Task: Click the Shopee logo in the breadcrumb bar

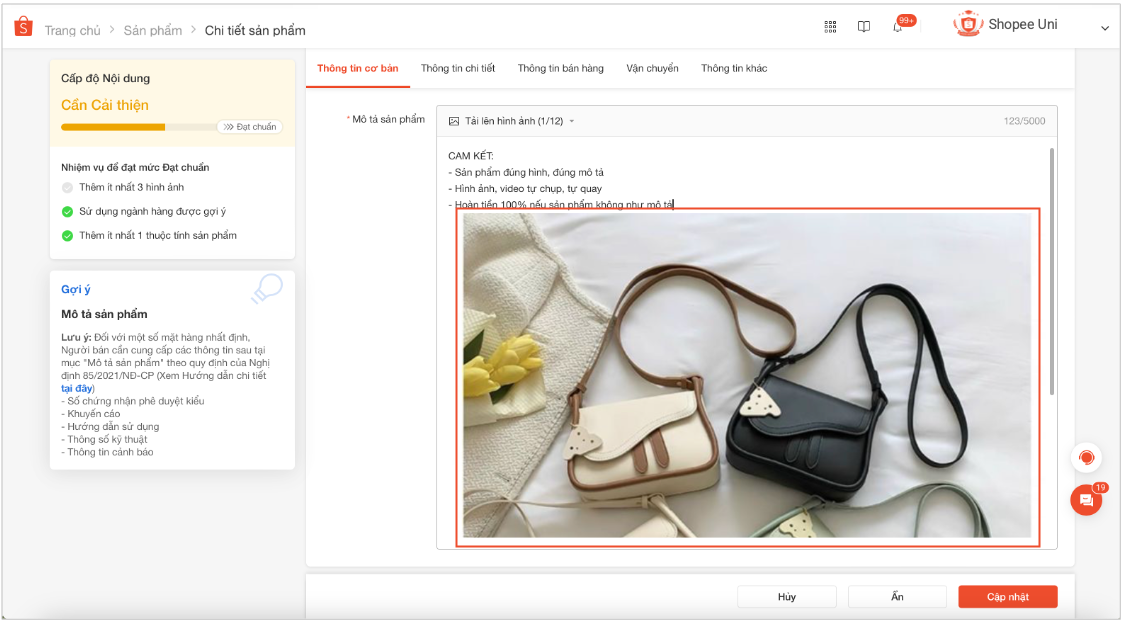Action: pyautogui.click(x=22, y=28)
